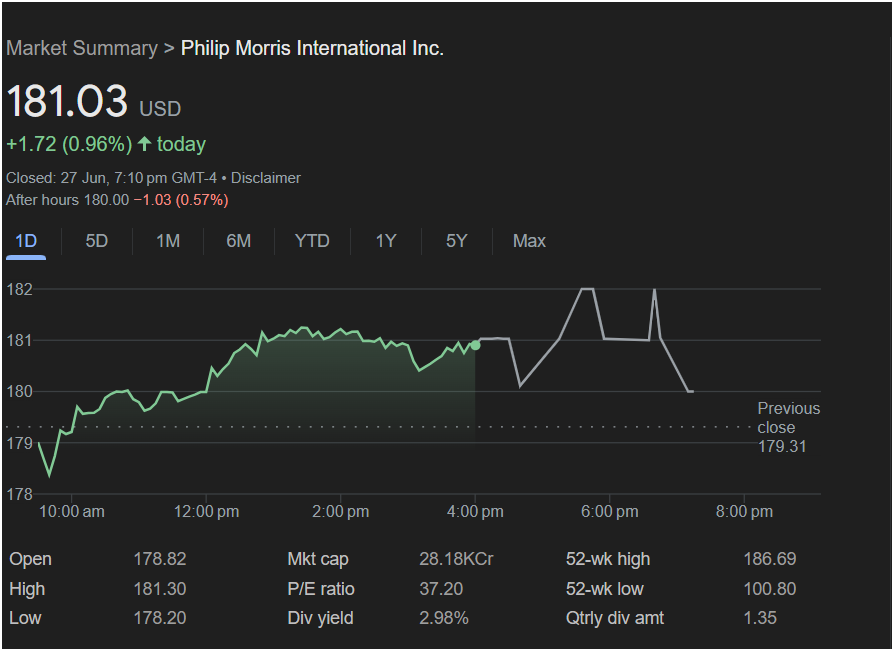Click the Closed: 27 Jun timestamp text
Screen dimensions: 894x651
111,178
